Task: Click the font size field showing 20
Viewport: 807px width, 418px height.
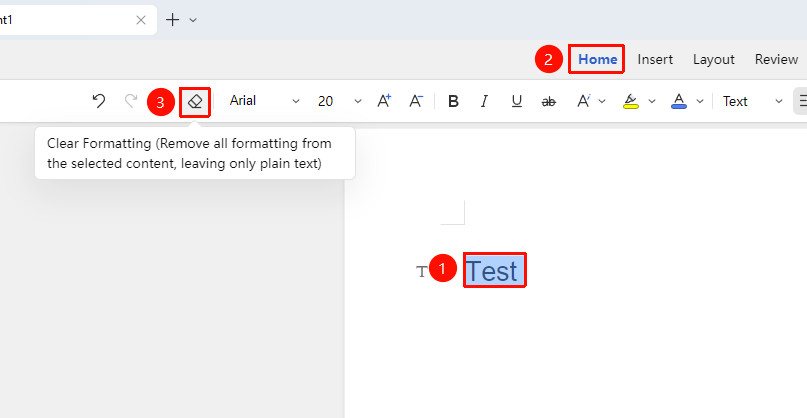Action: [x=325, y=101]
